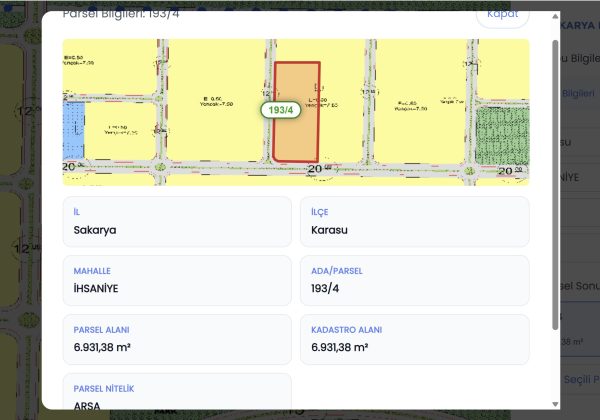Click the scrollbar up arrow
600x420 pixels.
(555, 16)
